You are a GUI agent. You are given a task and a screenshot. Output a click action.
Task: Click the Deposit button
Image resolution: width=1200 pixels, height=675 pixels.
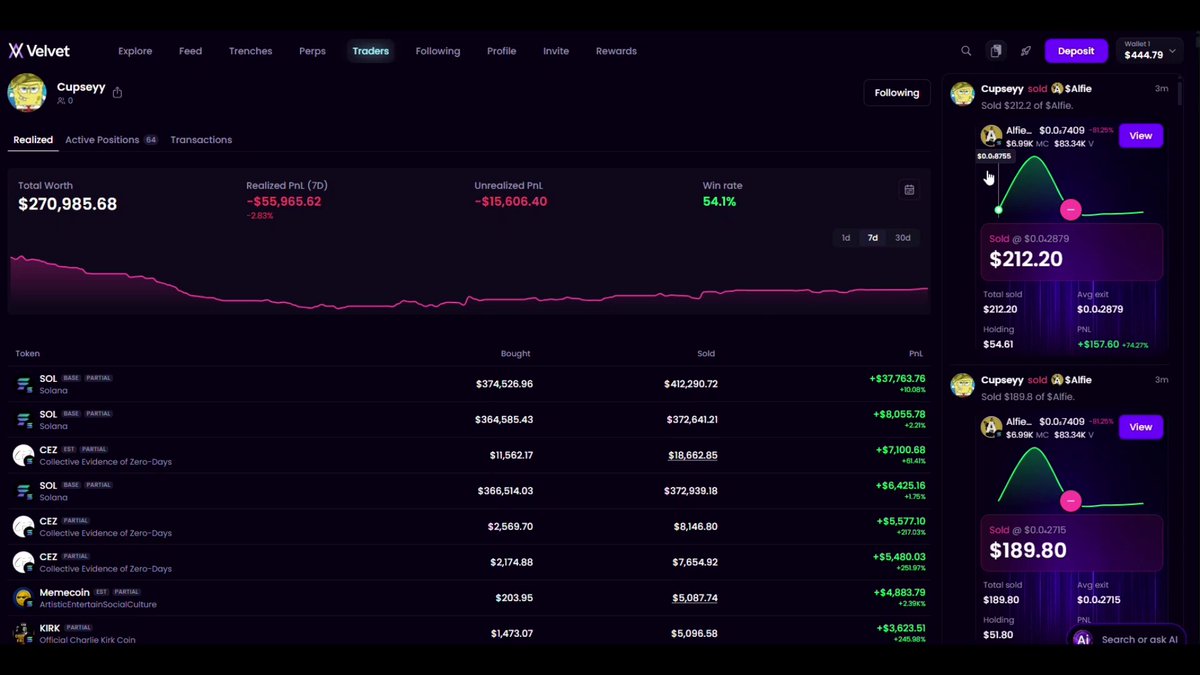tap(1076, 51)
